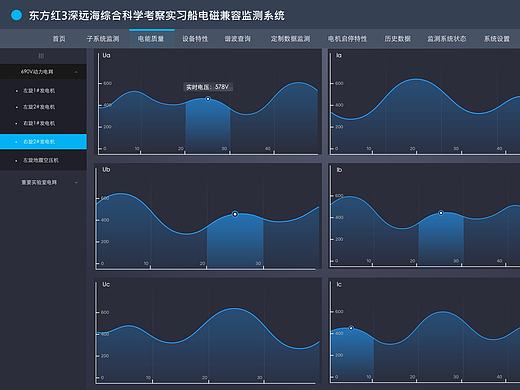Go to the 系统设置 tab
The image size is (520, 390).
tap(497, 39)
